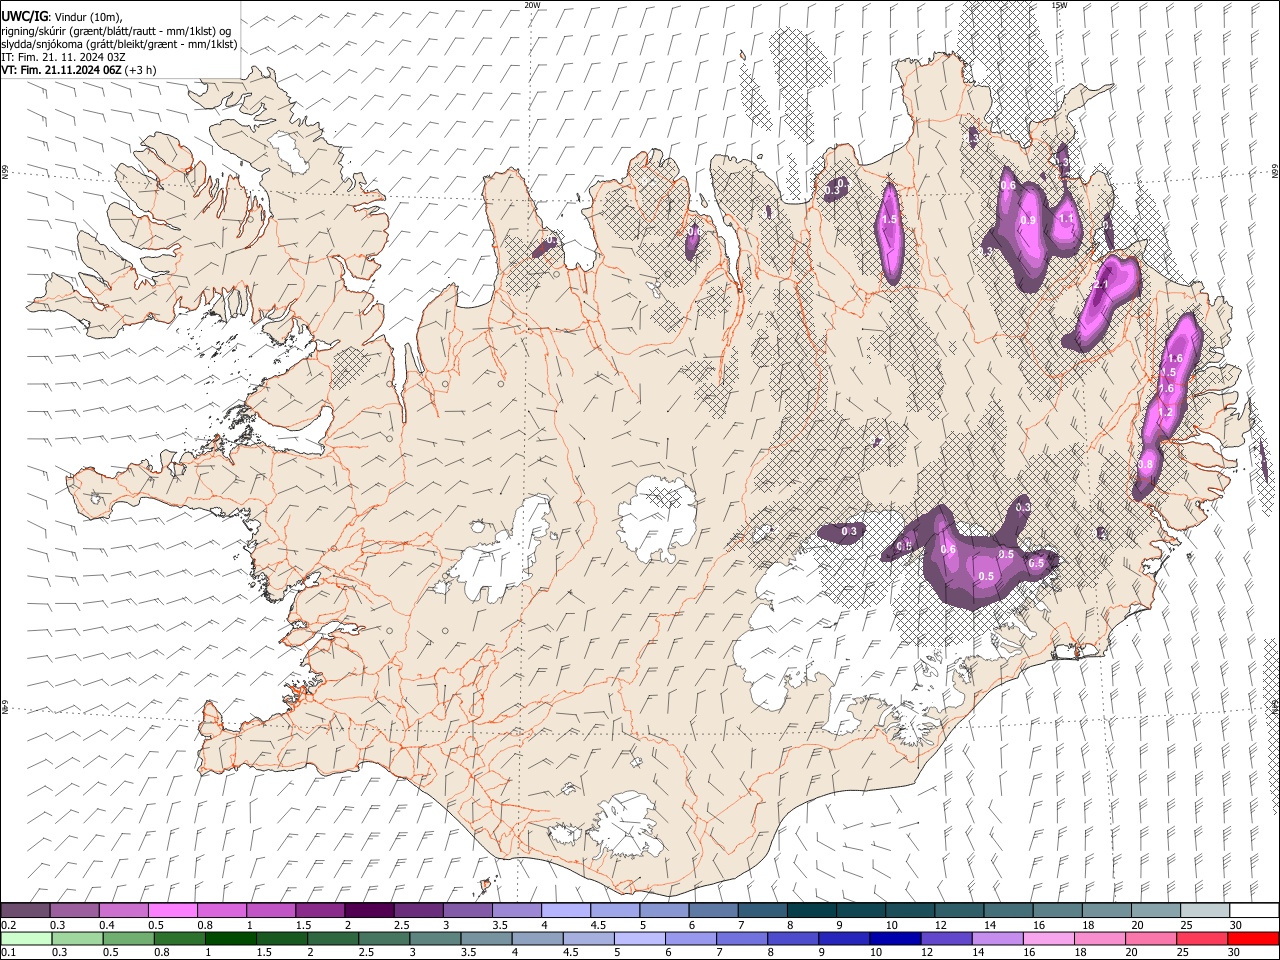This screenshot has width=1280, height=960.
Task: Click the pale green 0.1 swatch in the rain legend row
Action: [x=26, y=938]
